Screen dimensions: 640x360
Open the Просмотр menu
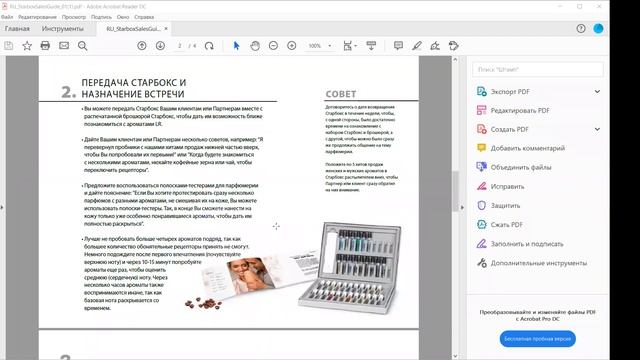(x=74, y=17)
